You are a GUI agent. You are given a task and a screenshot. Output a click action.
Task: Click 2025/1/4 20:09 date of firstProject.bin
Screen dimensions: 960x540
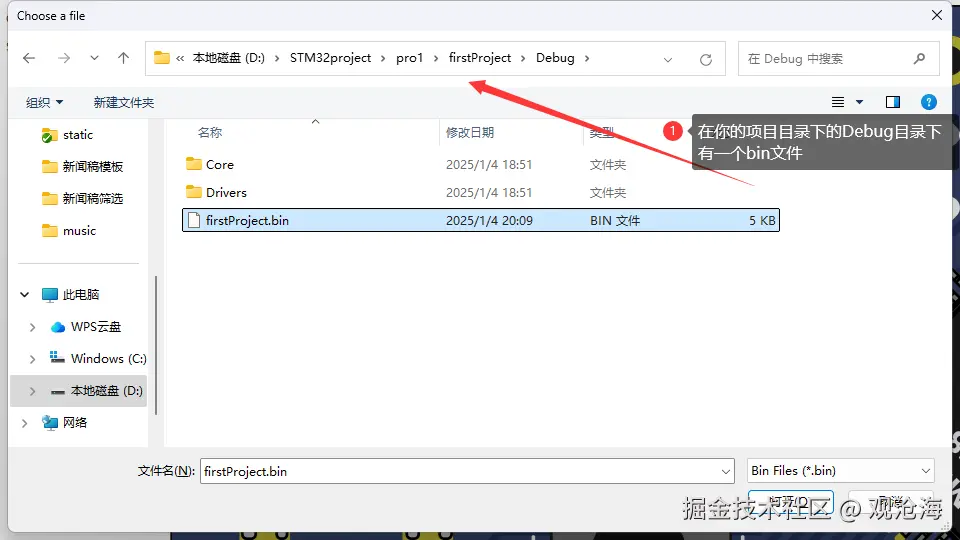[x=489, y=220]
